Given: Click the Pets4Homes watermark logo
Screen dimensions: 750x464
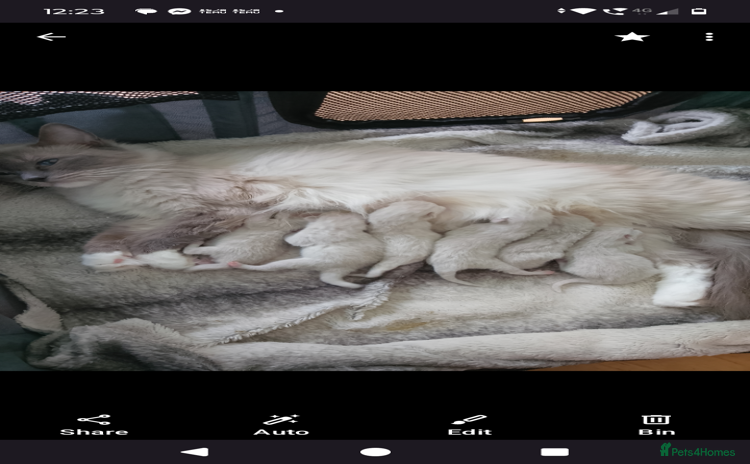Looking at the screenshot, I should tap(697, 451).
